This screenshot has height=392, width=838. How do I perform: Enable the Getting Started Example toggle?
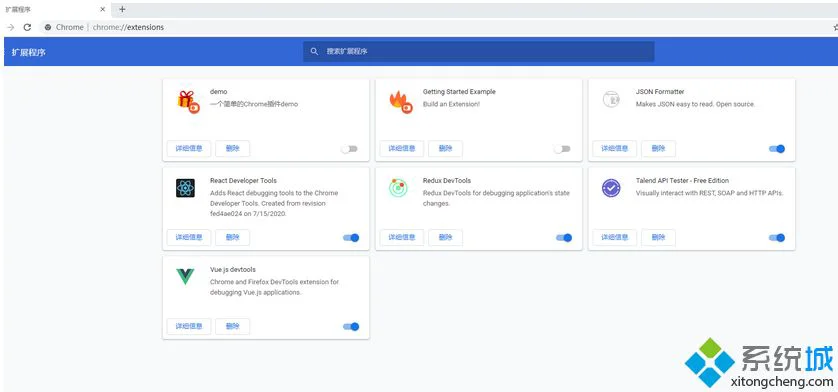(562, 149)
